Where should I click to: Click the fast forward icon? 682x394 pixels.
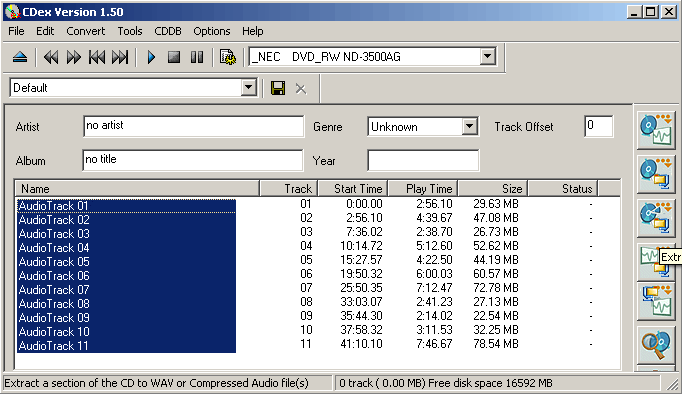(x=73, y=57)
